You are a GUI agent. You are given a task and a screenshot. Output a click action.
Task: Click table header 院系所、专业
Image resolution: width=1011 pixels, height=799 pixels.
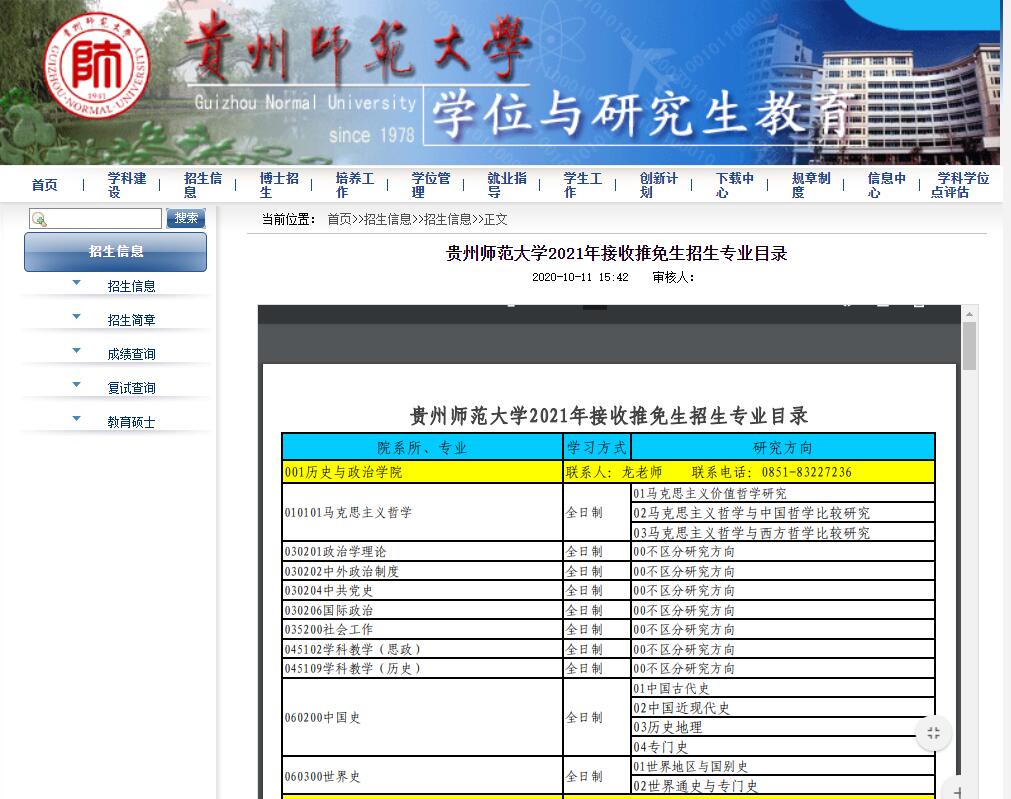click(422, 448)
